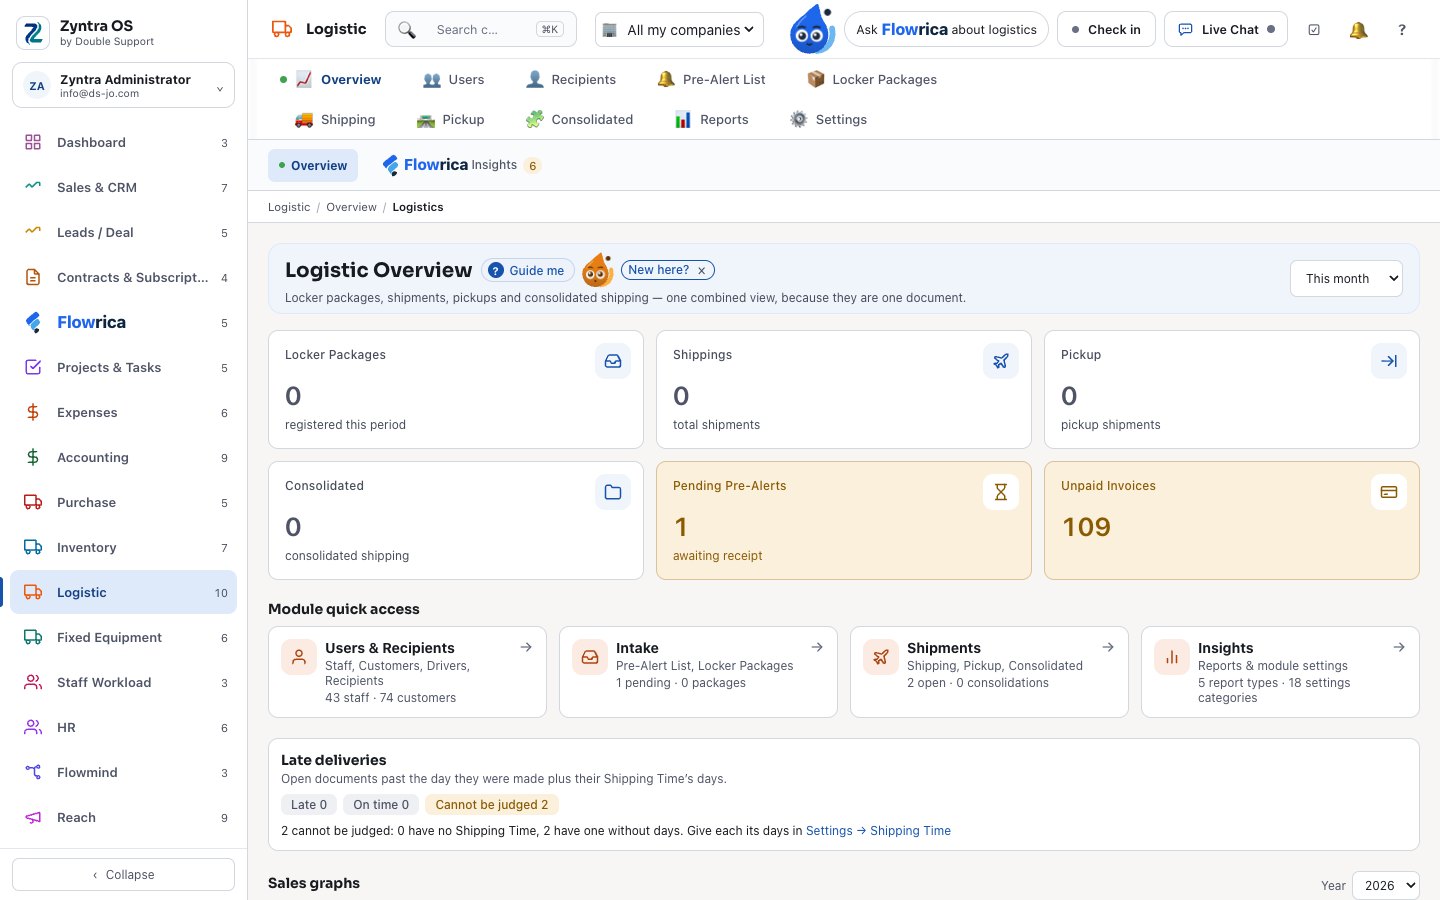Open the Pre-Alert List tab
This screenshot has height=900, width=1440.
coord(711,79)
